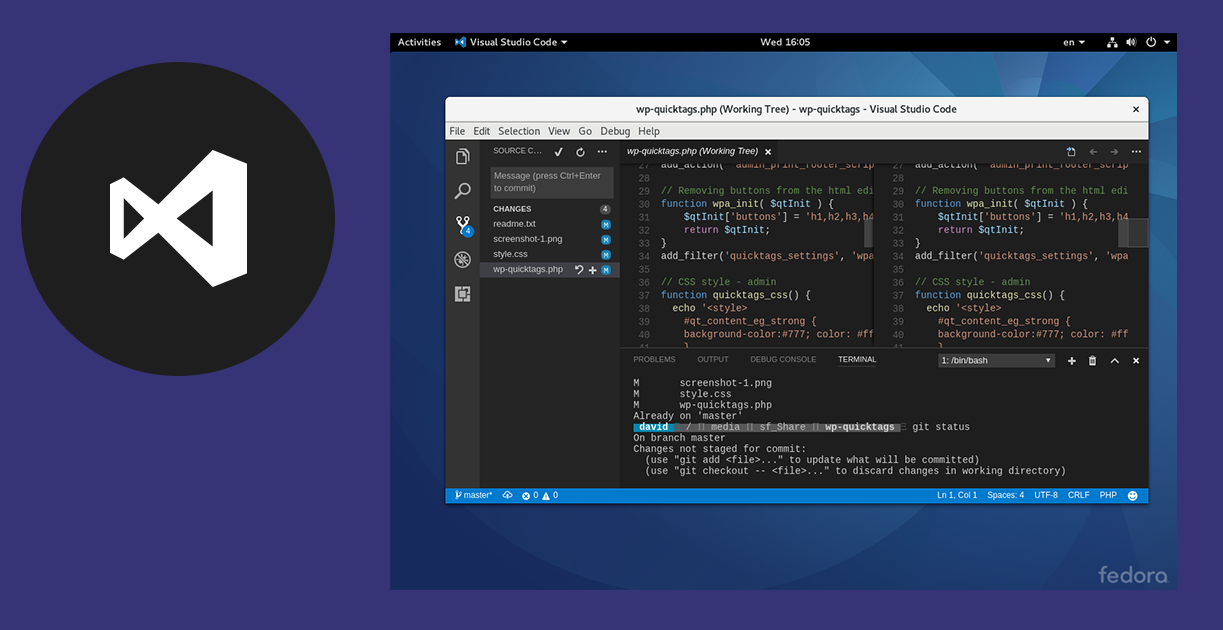1223x630 pixels.
Task: Click the commit message input field
Action: click(552, 182)
